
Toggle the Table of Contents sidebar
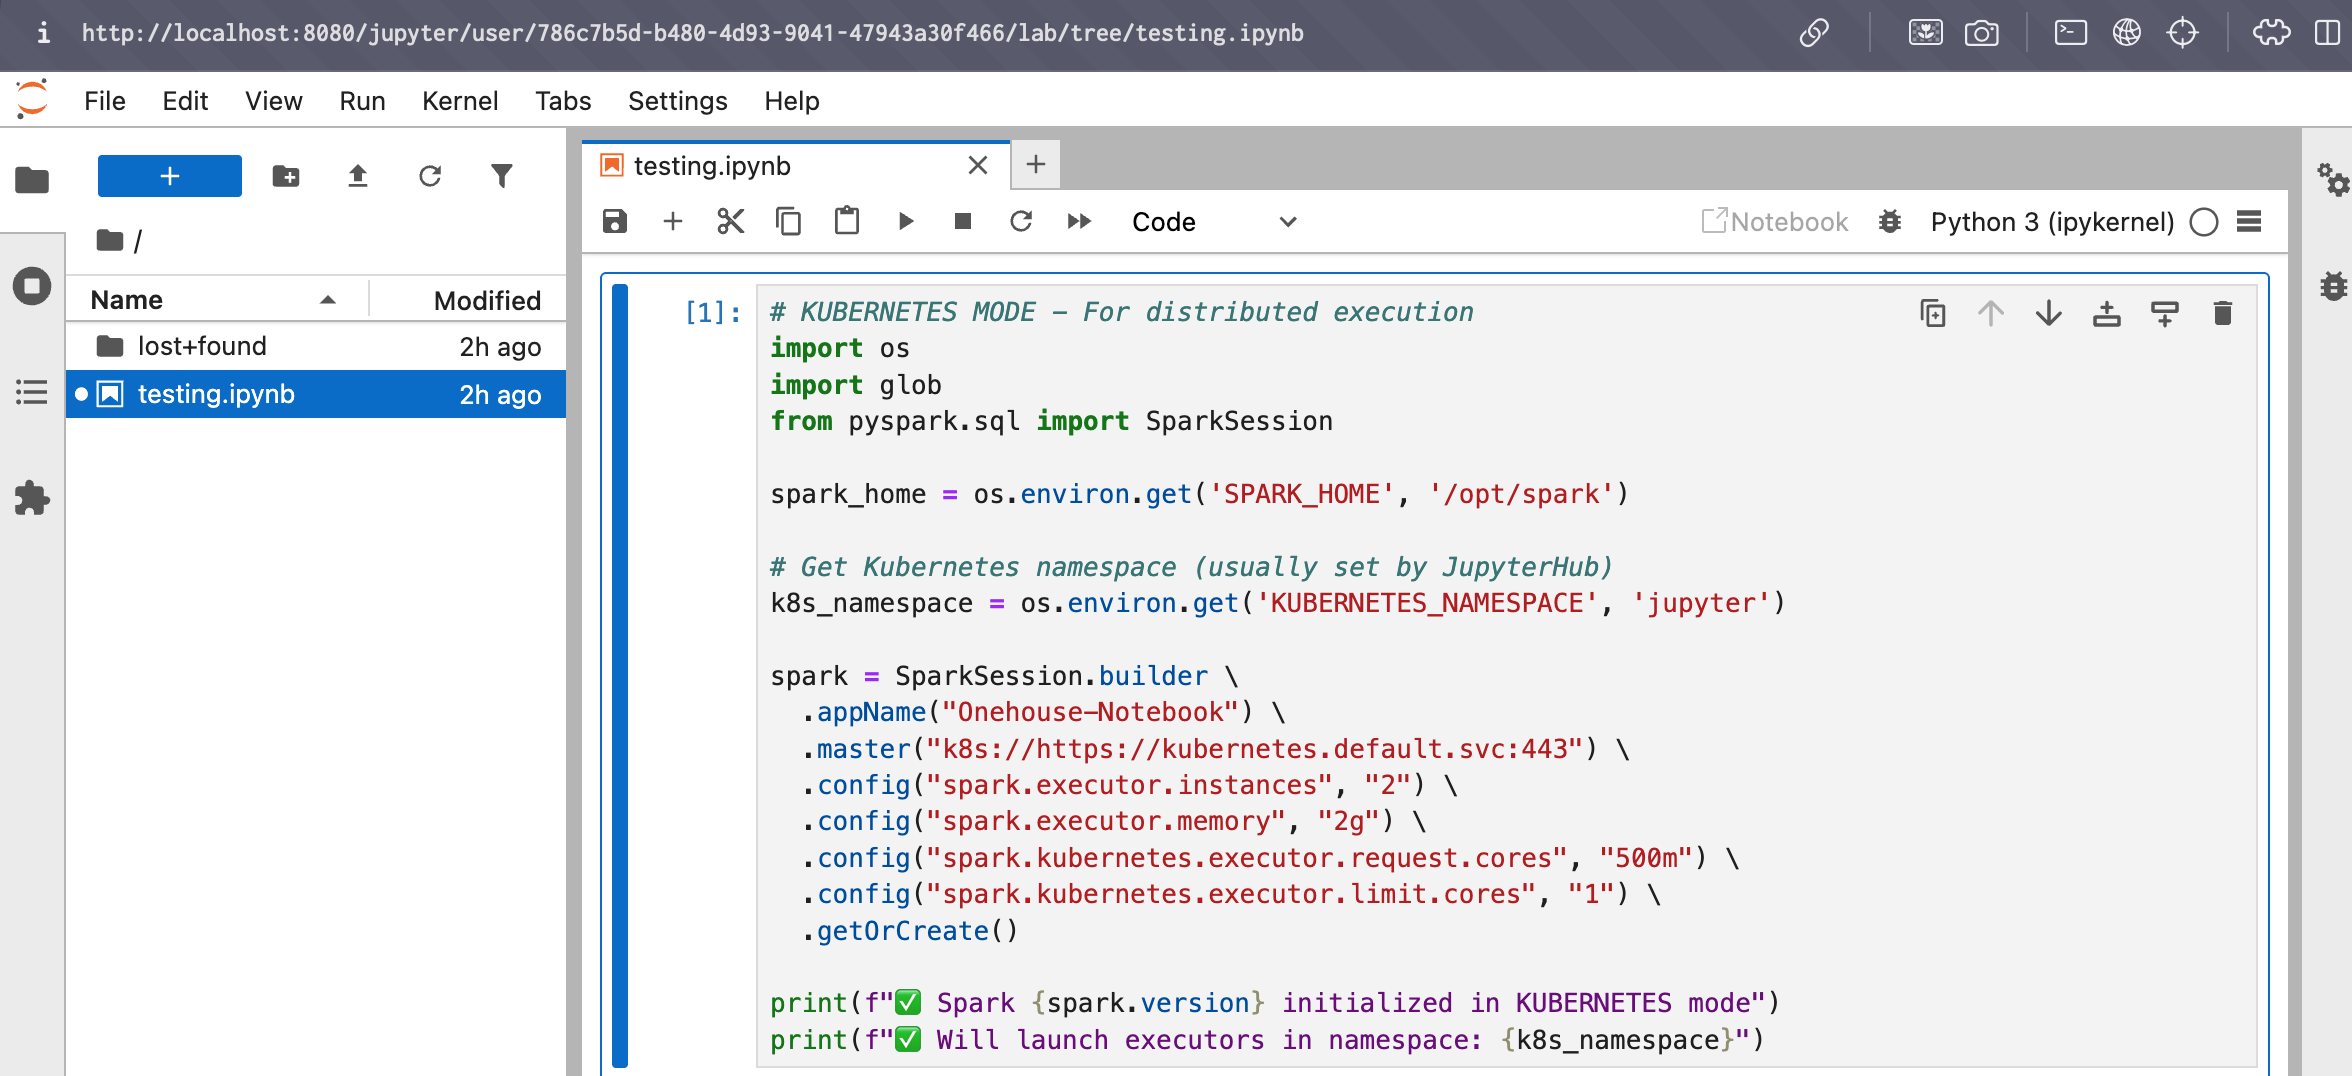pyautogui.click(x=32, y=392)
